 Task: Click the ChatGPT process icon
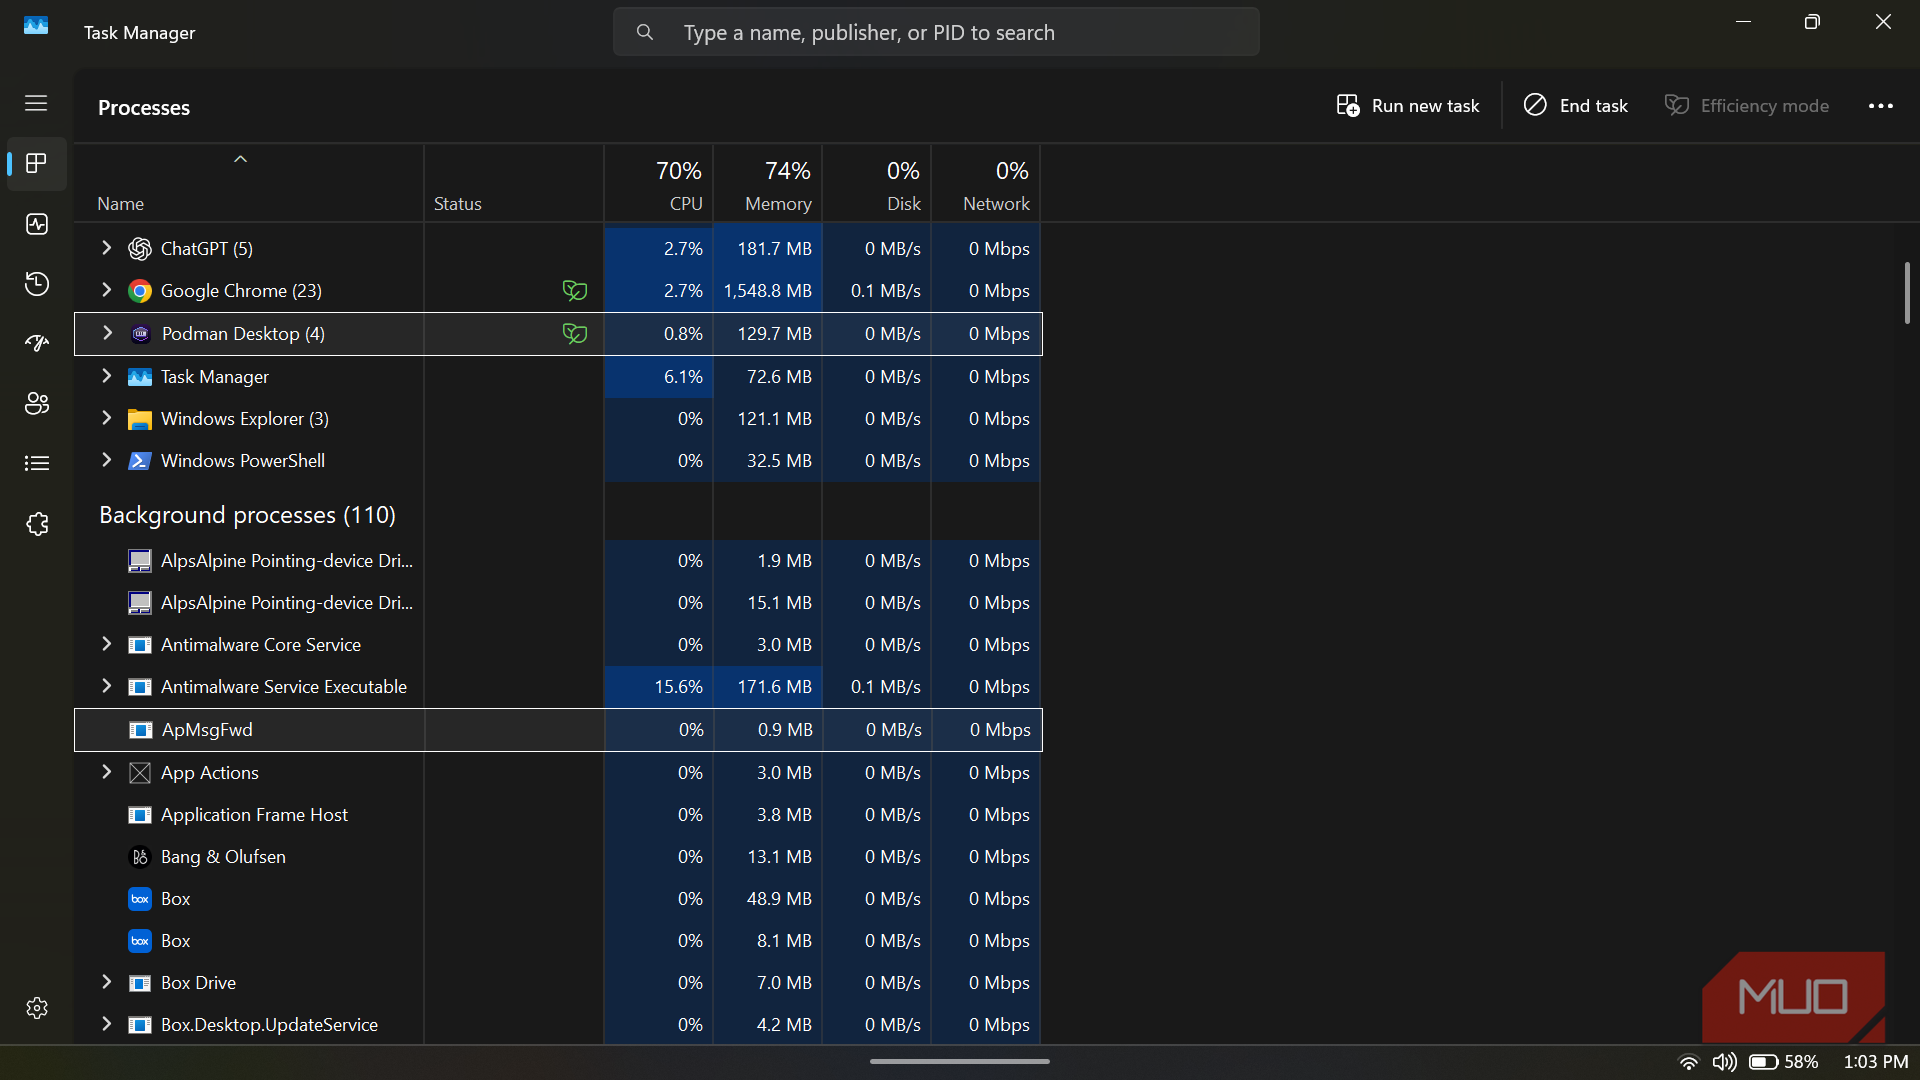pyautogui.click(x=140, y=249)
